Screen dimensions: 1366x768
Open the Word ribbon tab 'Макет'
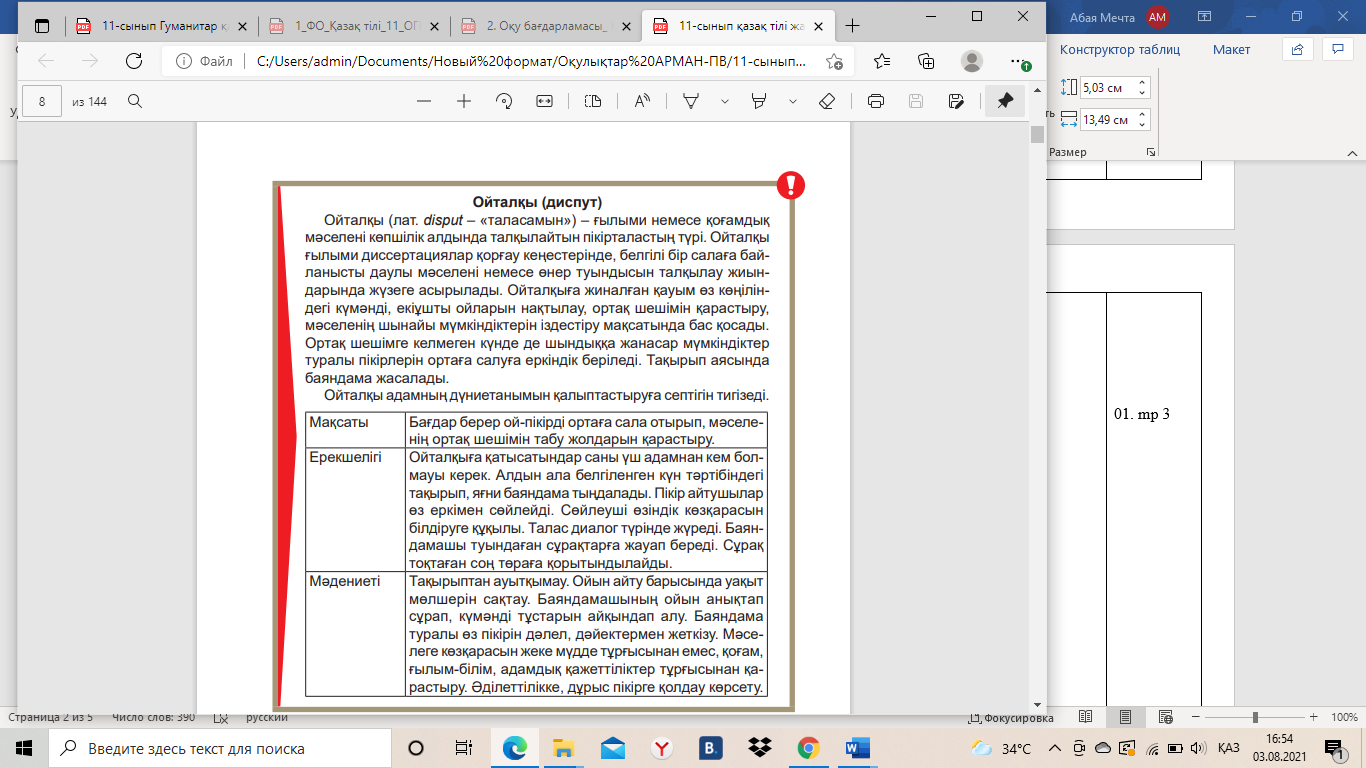(x=1231, y=49)
